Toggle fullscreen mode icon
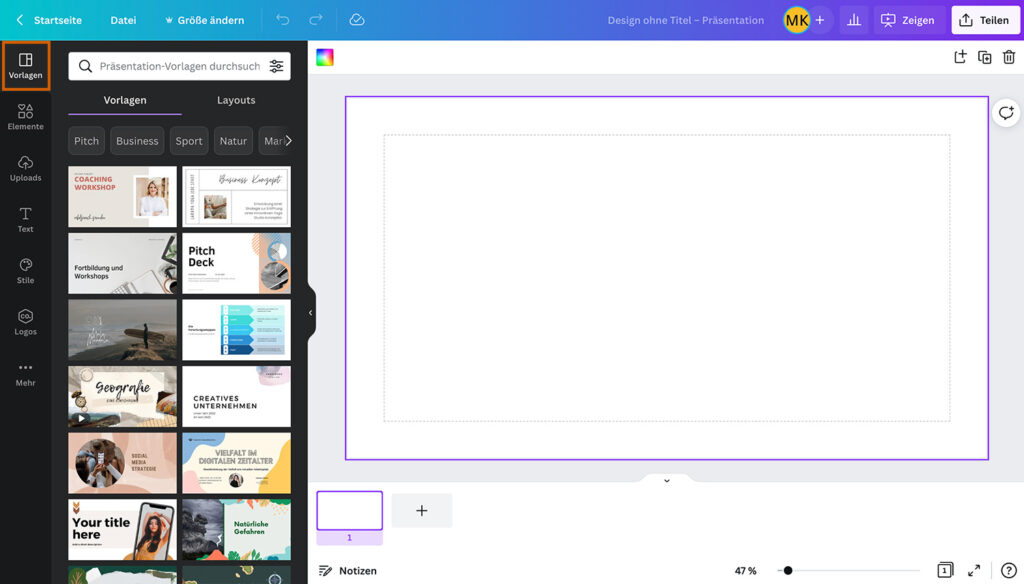 coord(974,570)
